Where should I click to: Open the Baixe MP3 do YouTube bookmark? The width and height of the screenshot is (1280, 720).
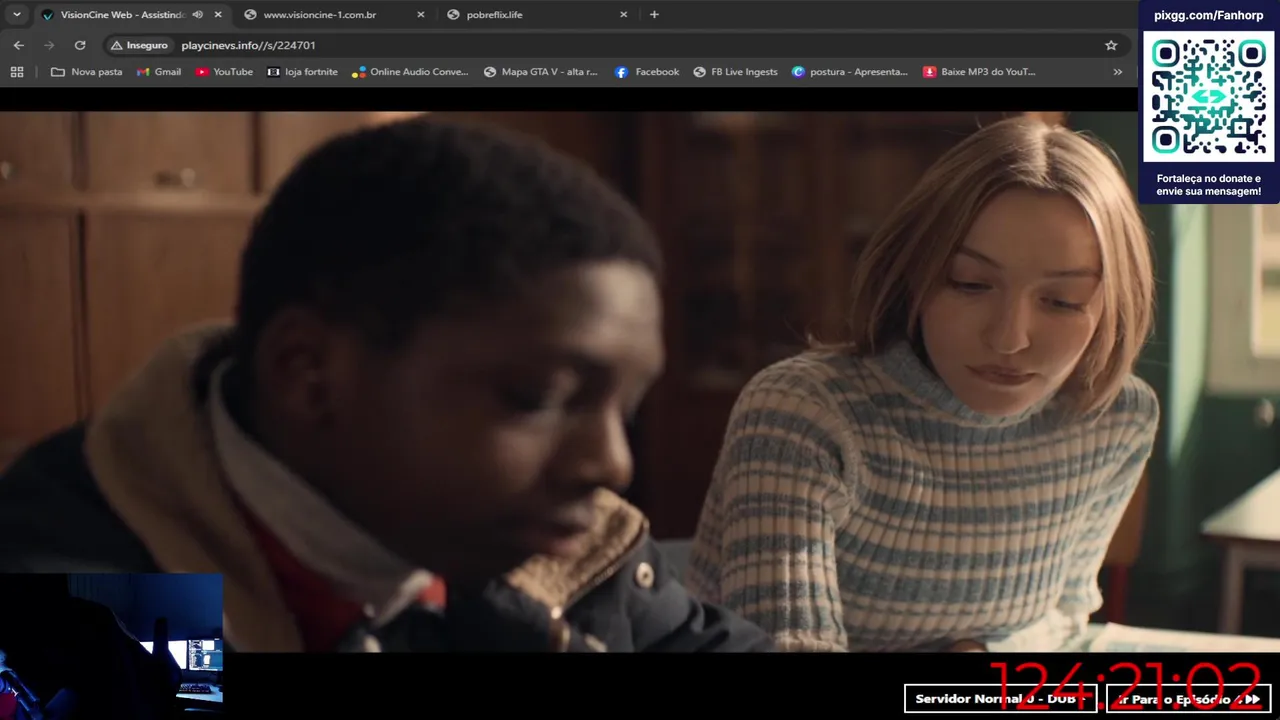coord(979,72)
